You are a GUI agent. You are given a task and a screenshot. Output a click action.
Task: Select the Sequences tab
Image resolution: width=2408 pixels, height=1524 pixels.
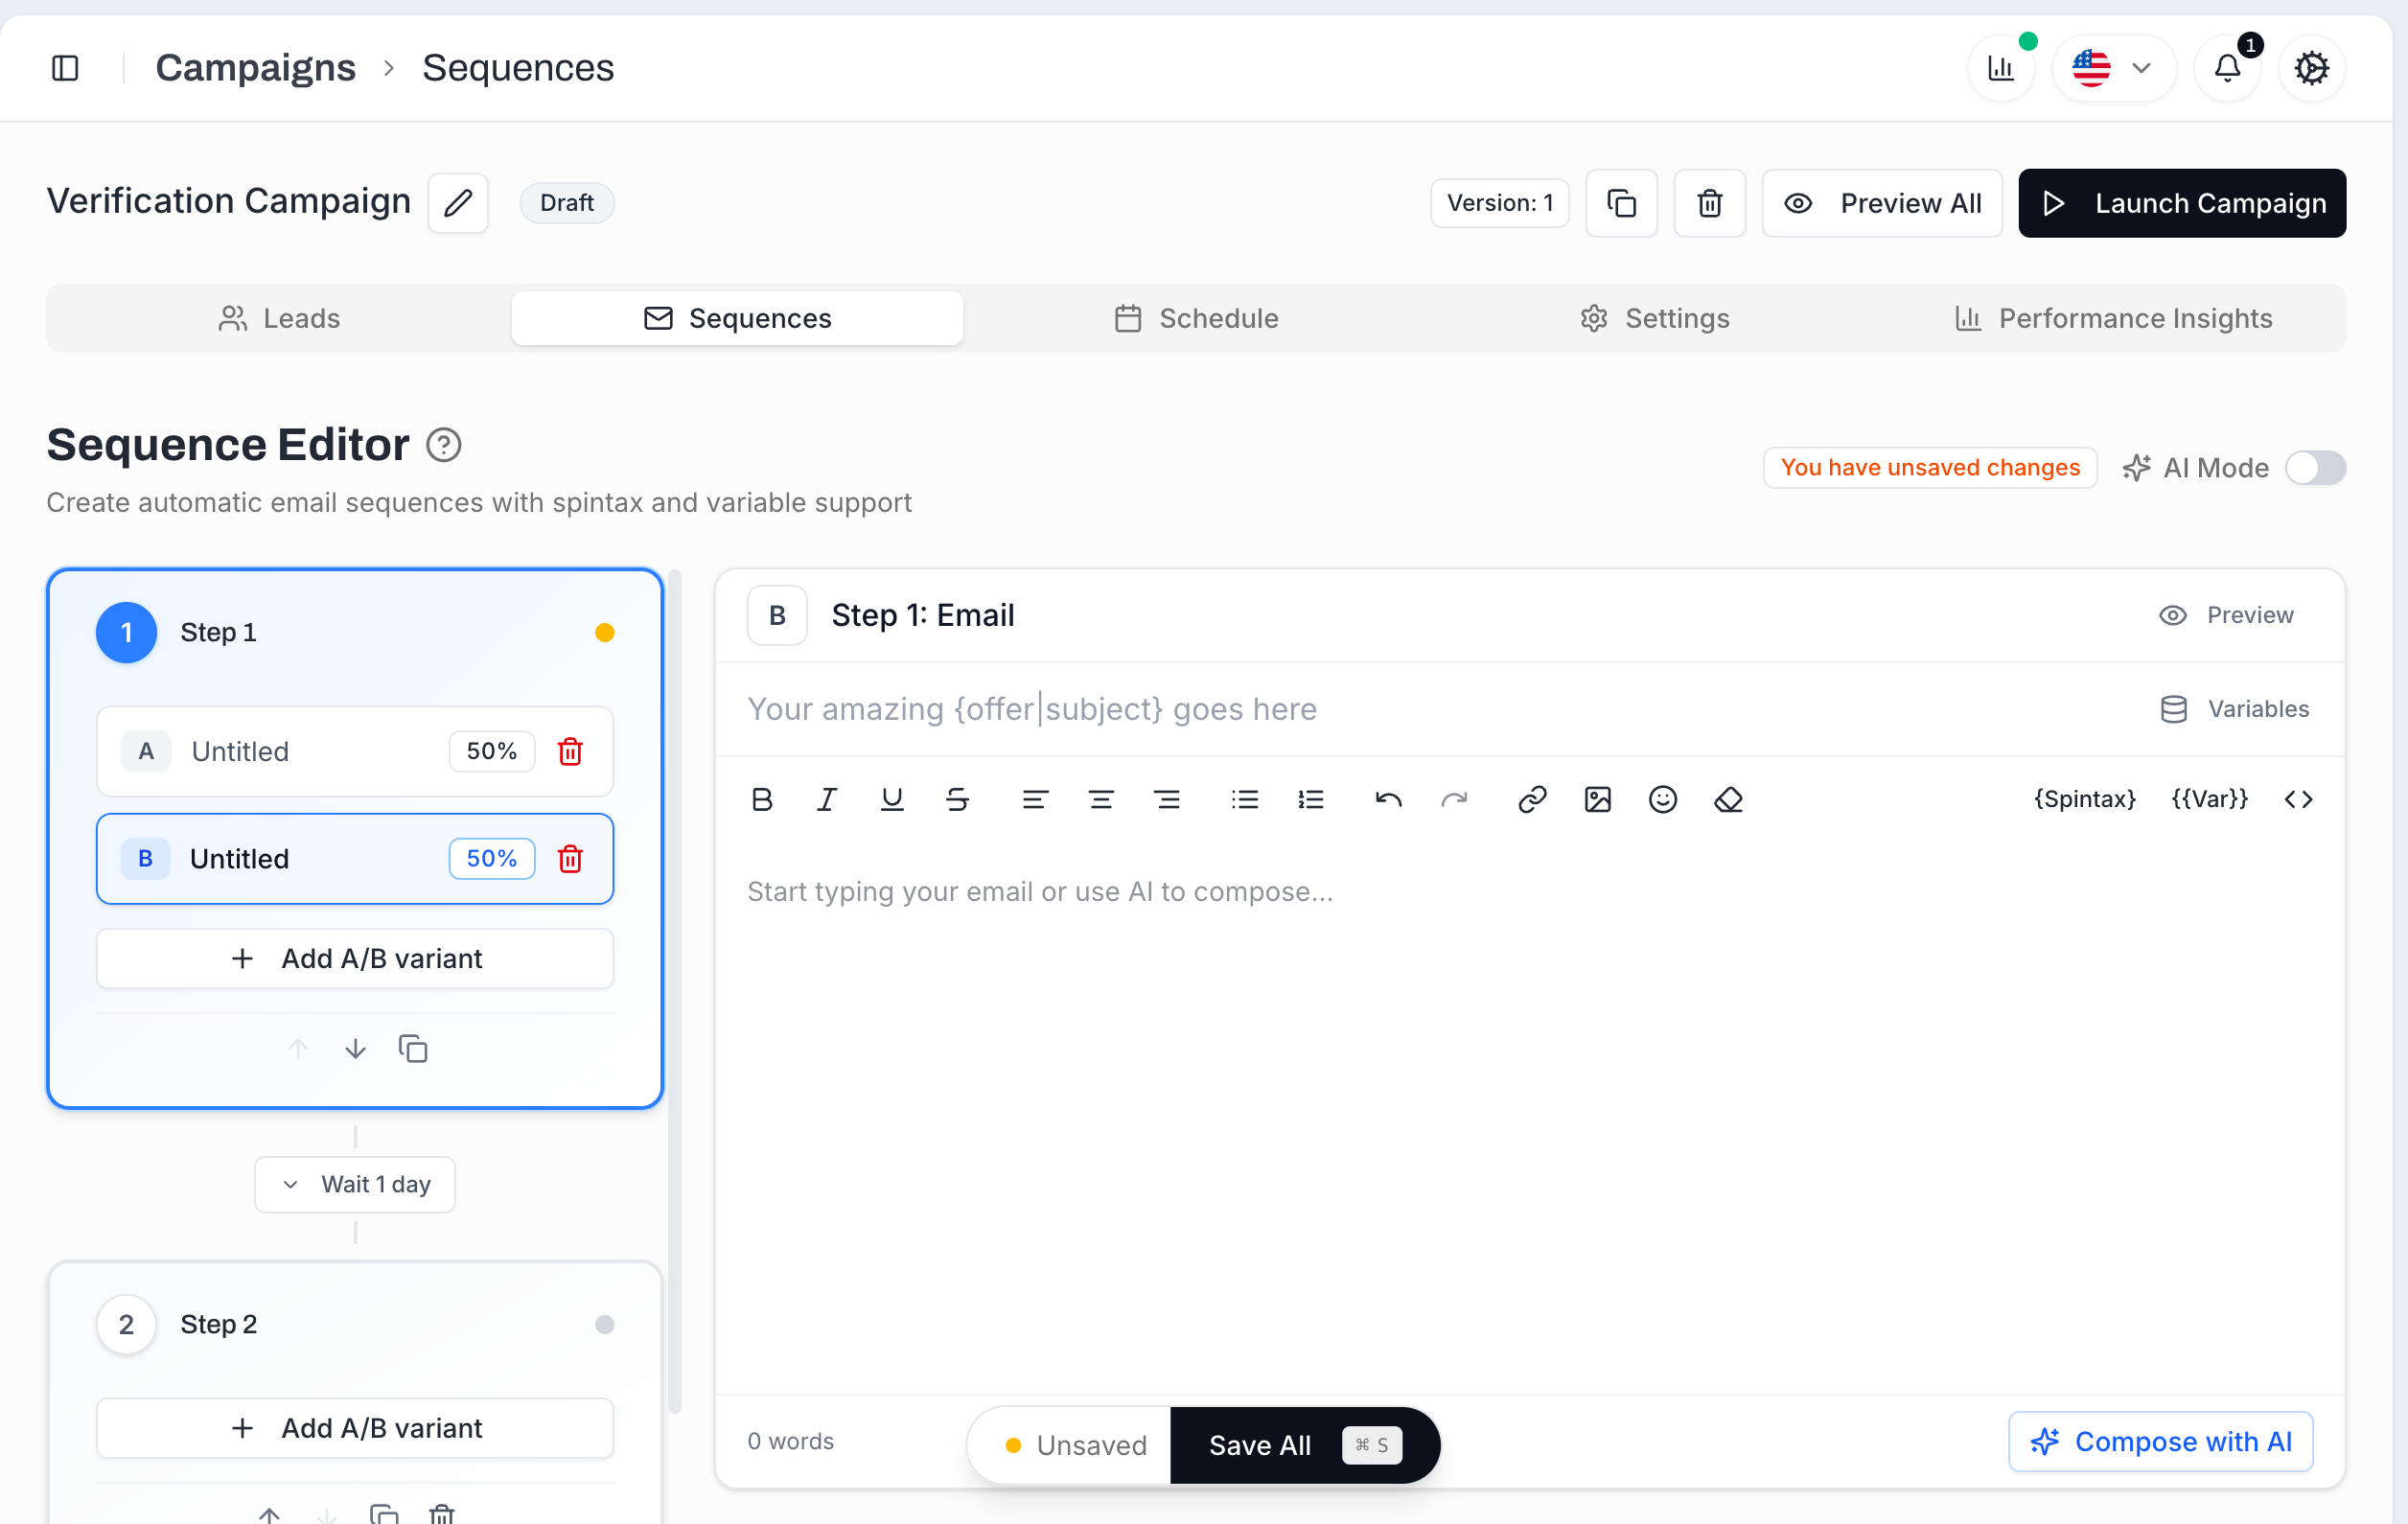[737, 318]
